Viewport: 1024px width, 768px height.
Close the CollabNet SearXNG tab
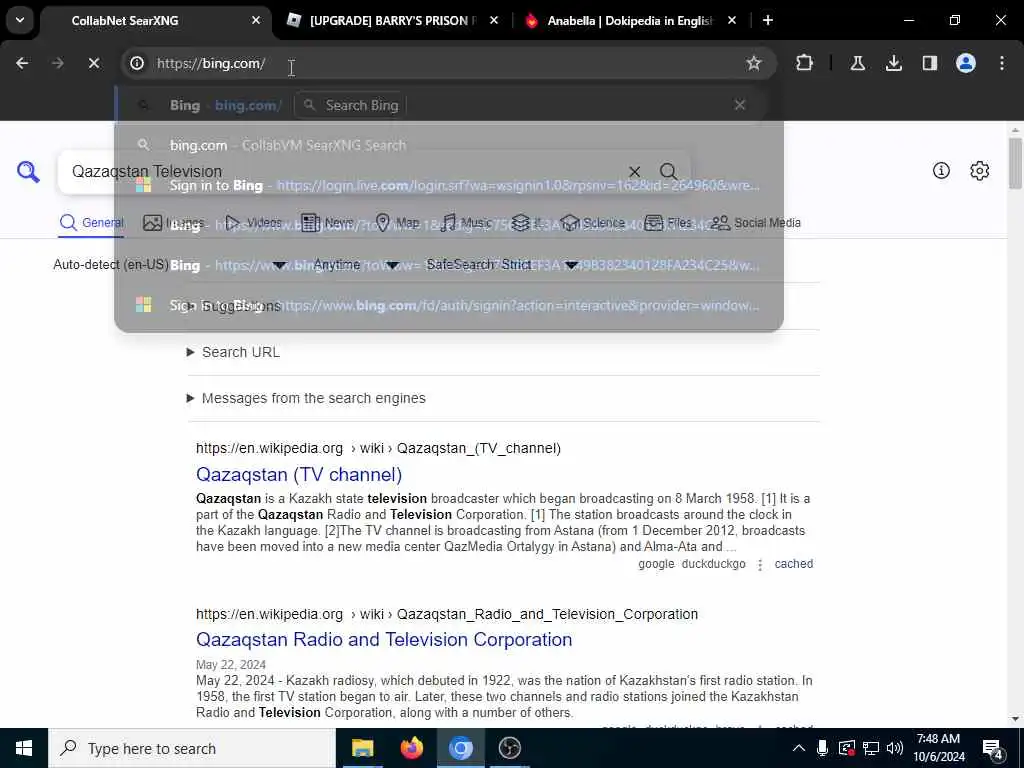[256, 20]
